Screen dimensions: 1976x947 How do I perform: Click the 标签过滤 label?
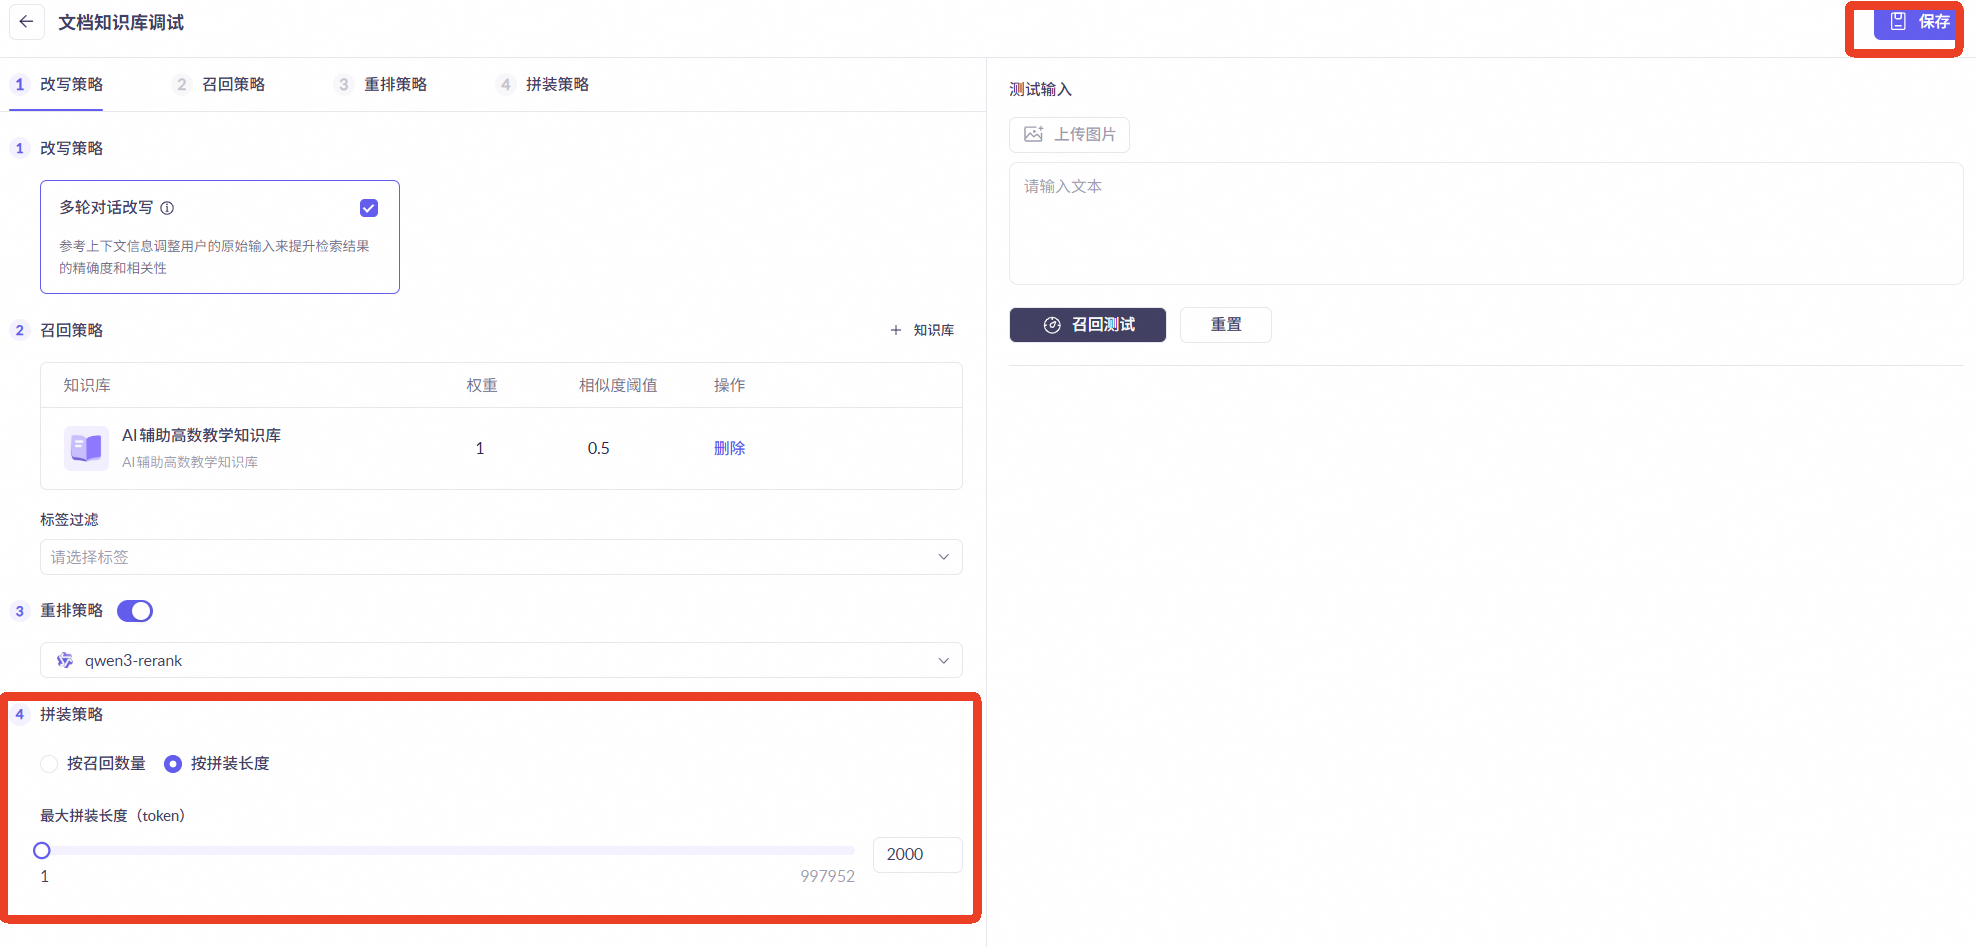pyautogui.click(x=69, y=519)
